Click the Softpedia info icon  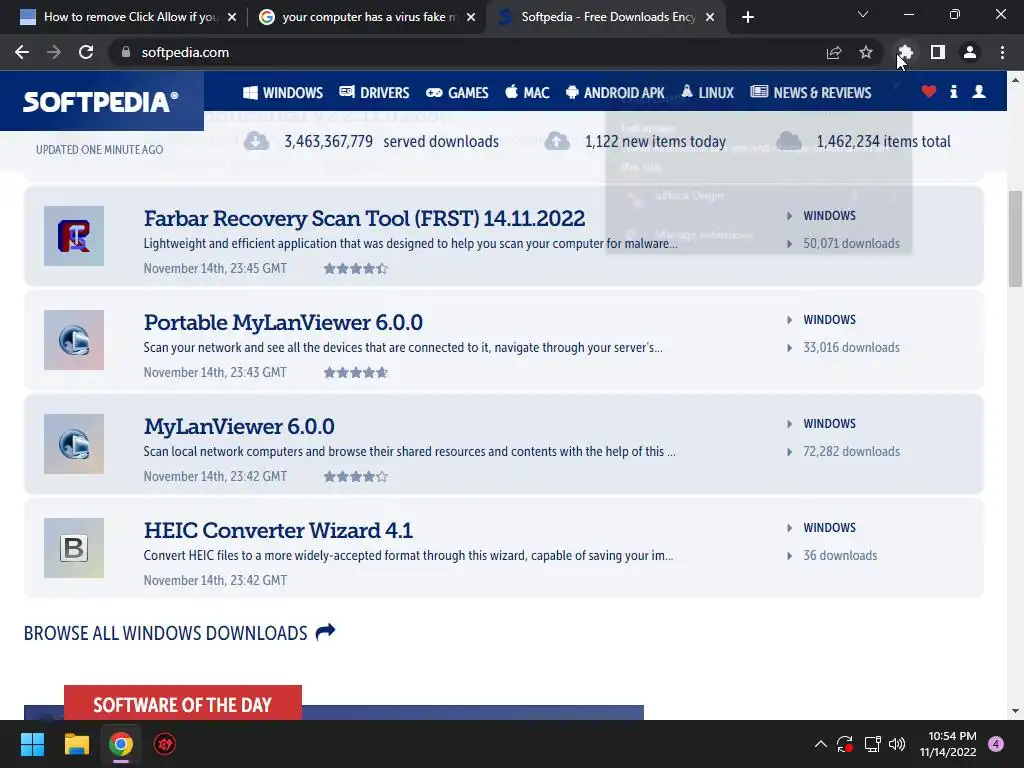click(953, 92)
